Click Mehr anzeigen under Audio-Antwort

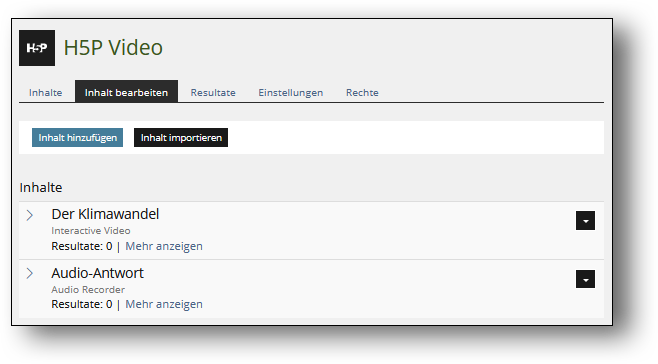pos(164,304)
